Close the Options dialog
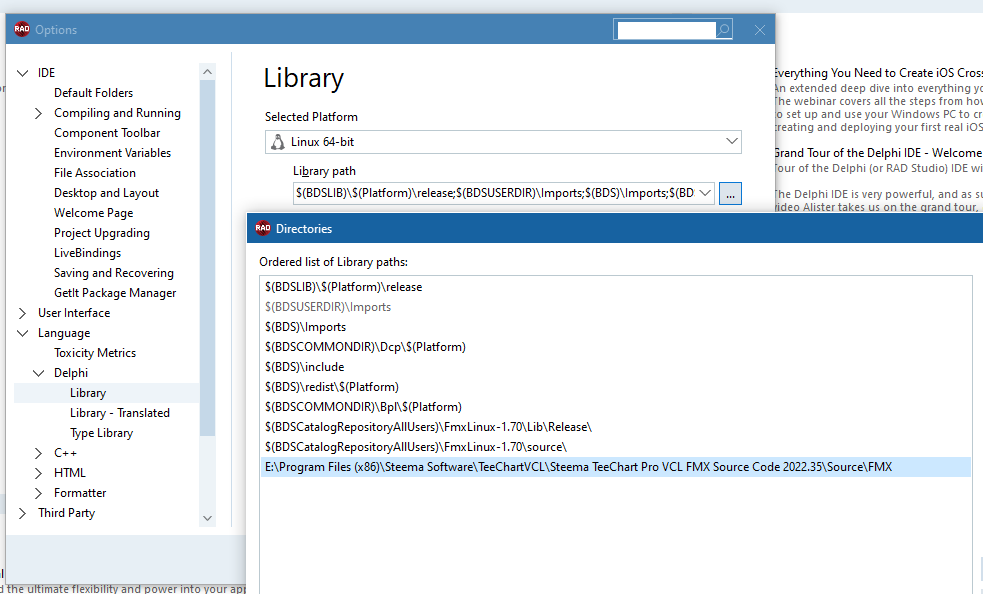This screenshot has height=594, width=983. (x=760, y=29)
